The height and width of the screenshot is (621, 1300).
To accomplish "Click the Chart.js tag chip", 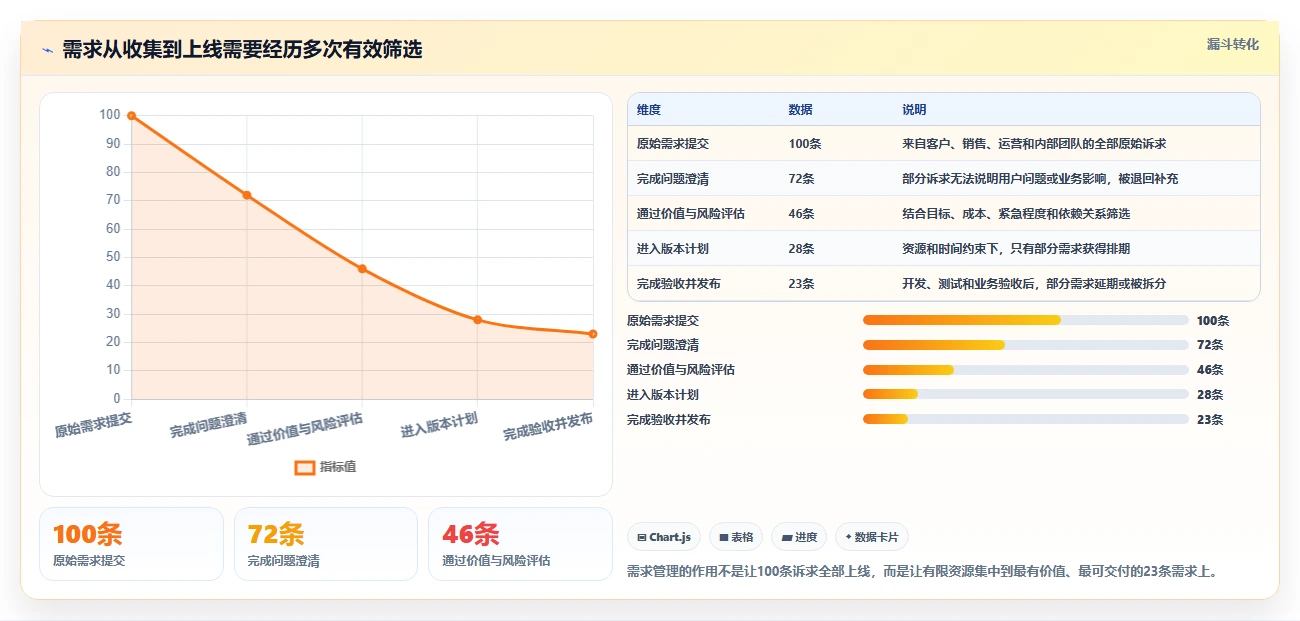I will [x=665, y=537].
